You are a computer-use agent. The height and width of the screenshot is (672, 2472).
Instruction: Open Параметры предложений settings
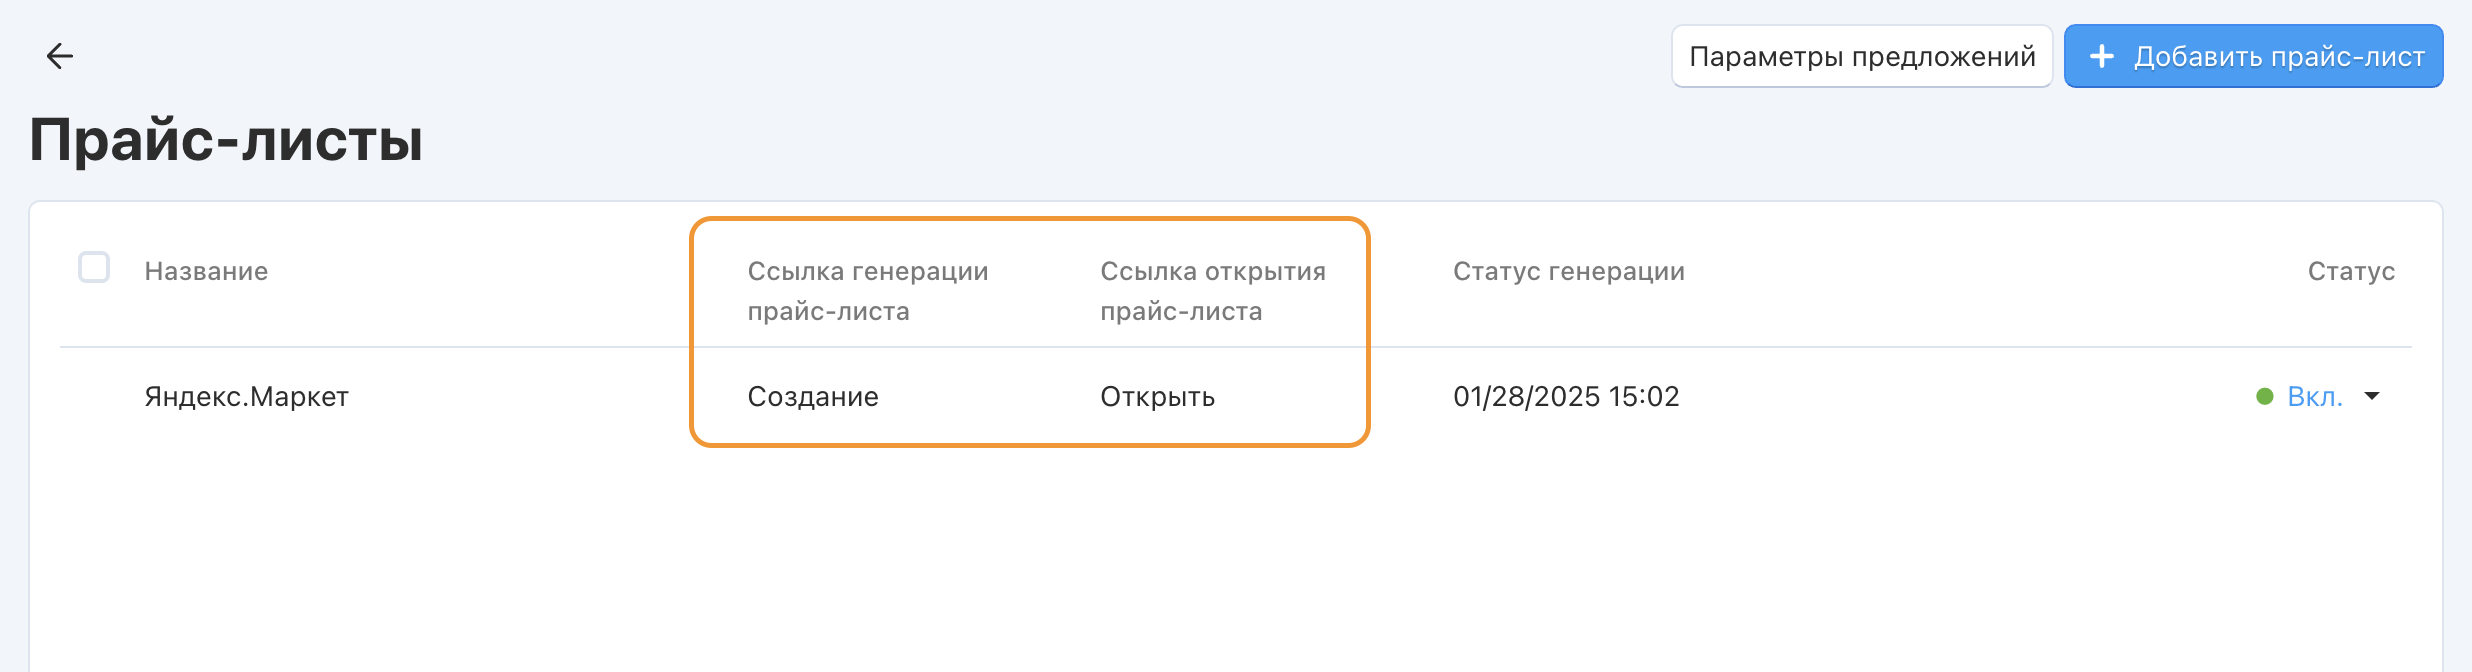(1861, 56)
